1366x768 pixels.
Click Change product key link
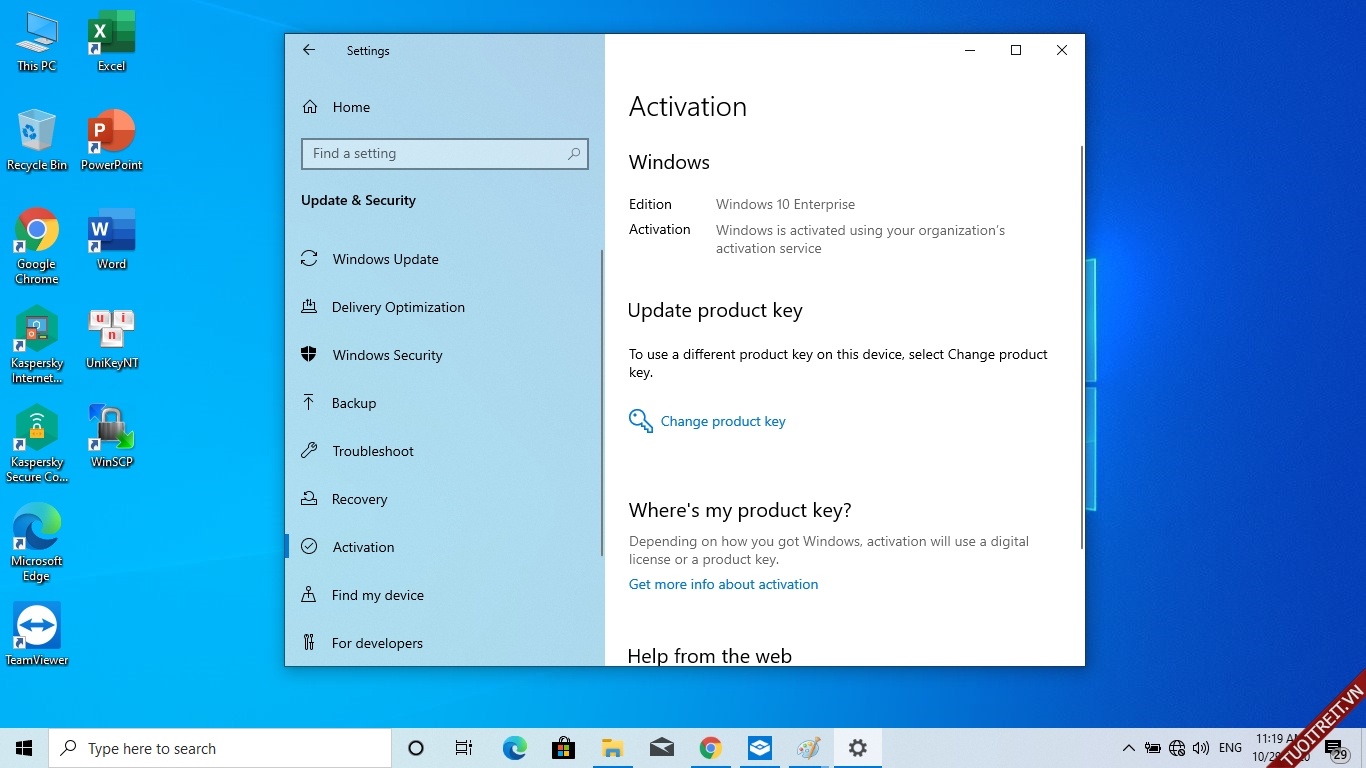(x=723, y=421)
